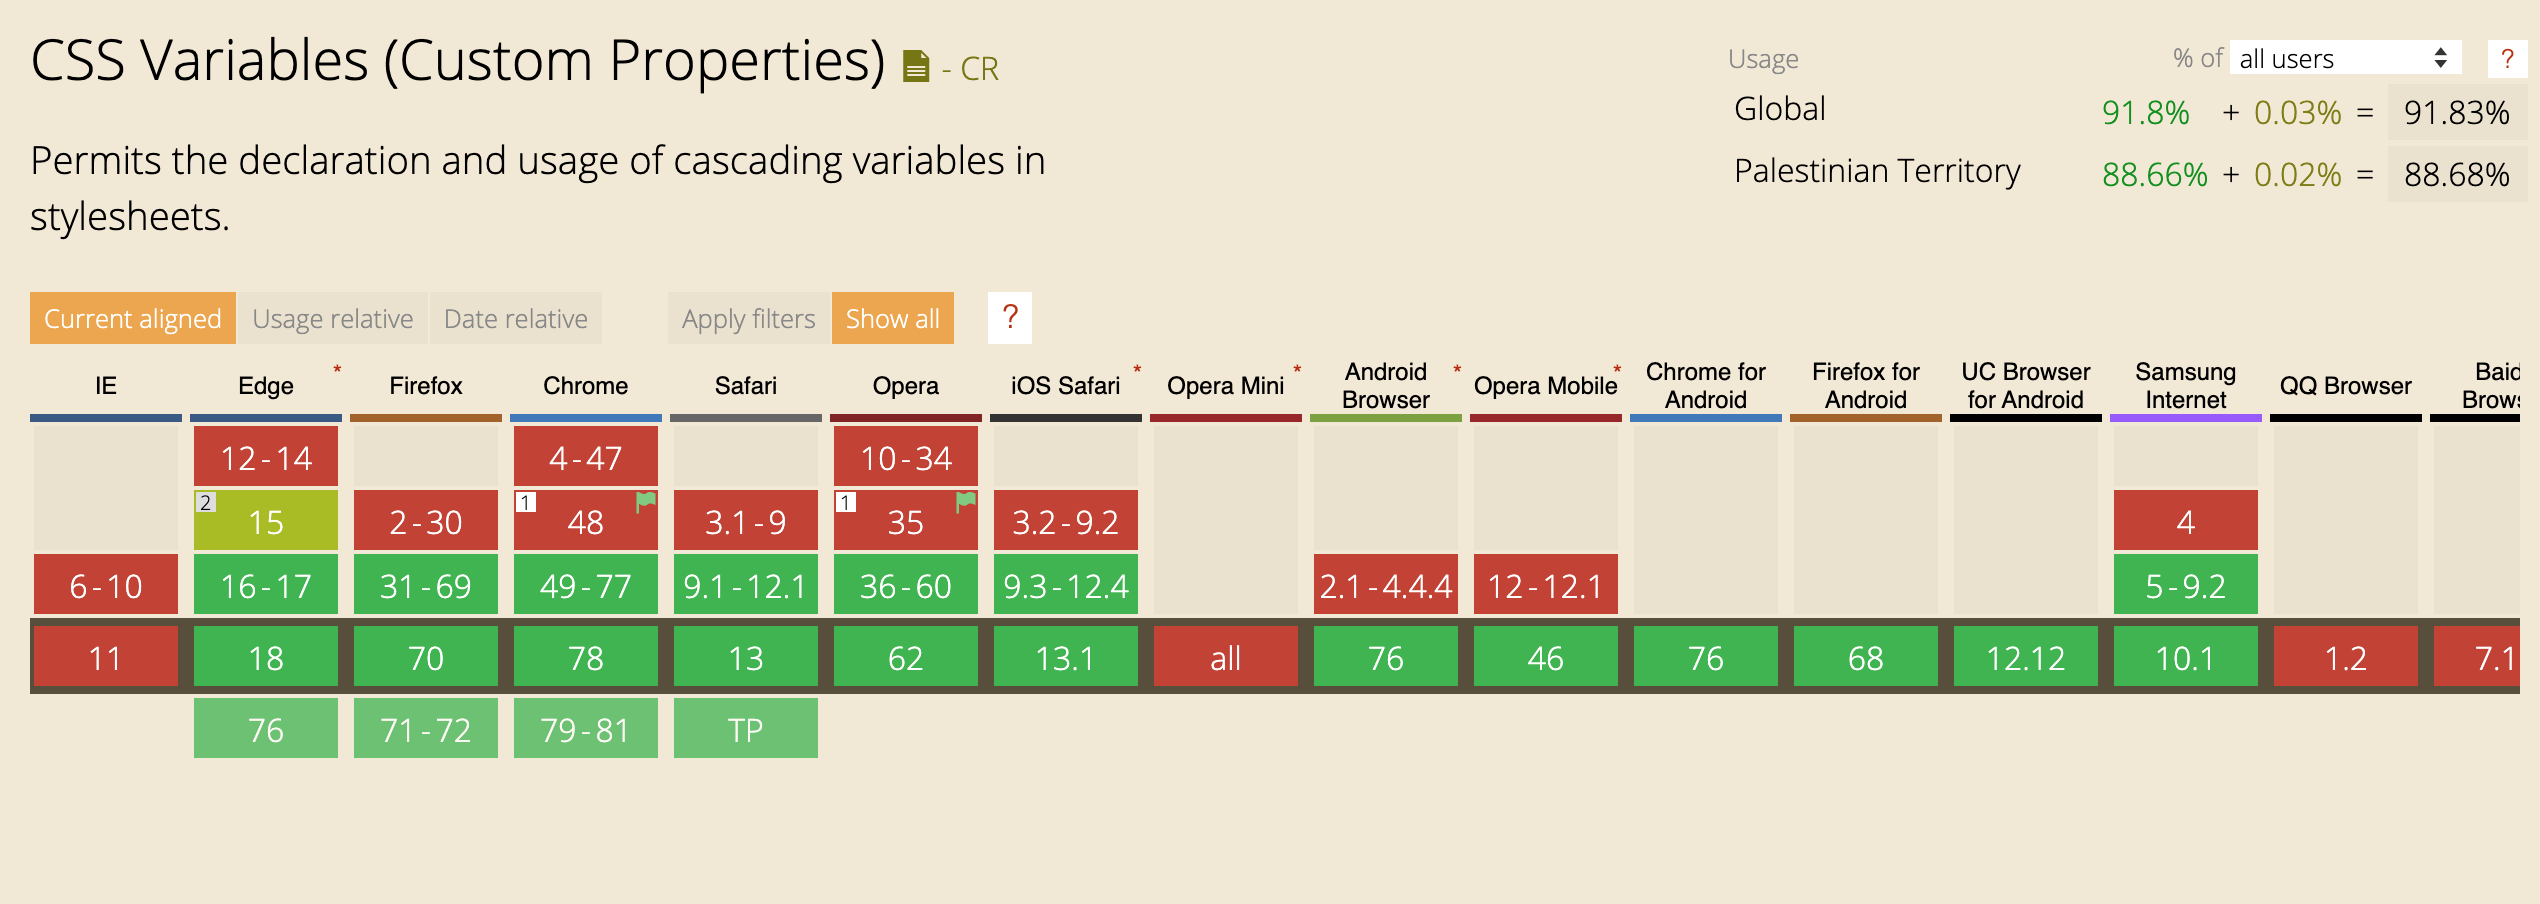The width and height of the screenshot is (2540, 904).
Task: Click the Samsung Internet column header
Action: click(2185, 386)
